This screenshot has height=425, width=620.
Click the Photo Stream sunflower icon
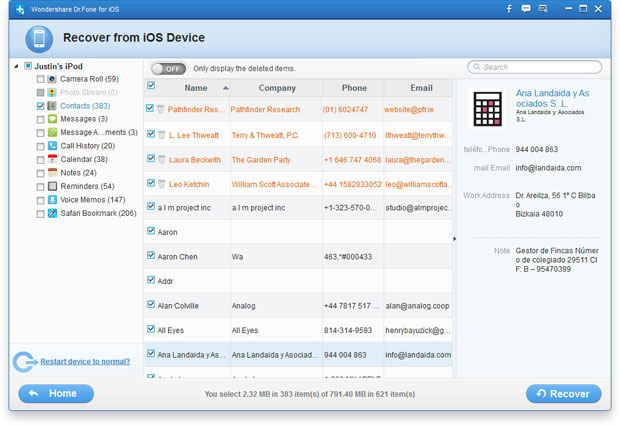pos(52,93)
